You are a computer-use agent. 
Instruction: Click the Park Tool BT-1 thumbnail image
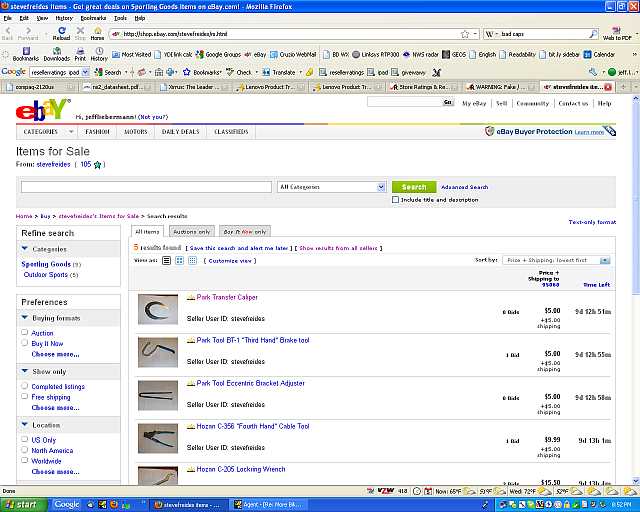pyautogui.click(x=158, y=351)
